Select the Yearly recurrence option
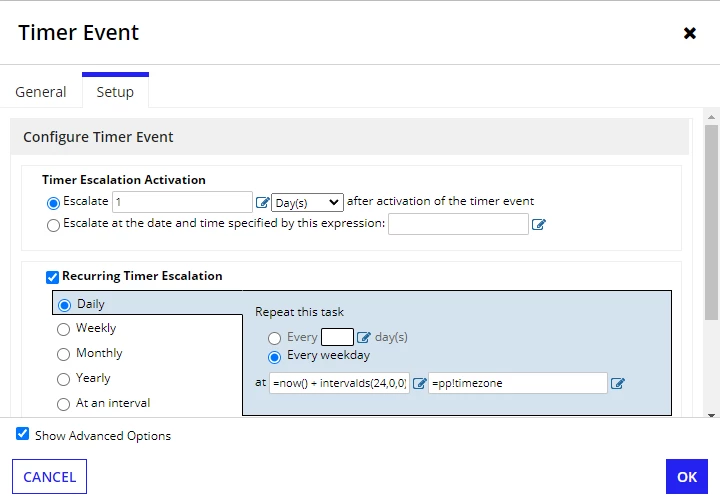This screenshot has width=720, height=501. point(63,379)
